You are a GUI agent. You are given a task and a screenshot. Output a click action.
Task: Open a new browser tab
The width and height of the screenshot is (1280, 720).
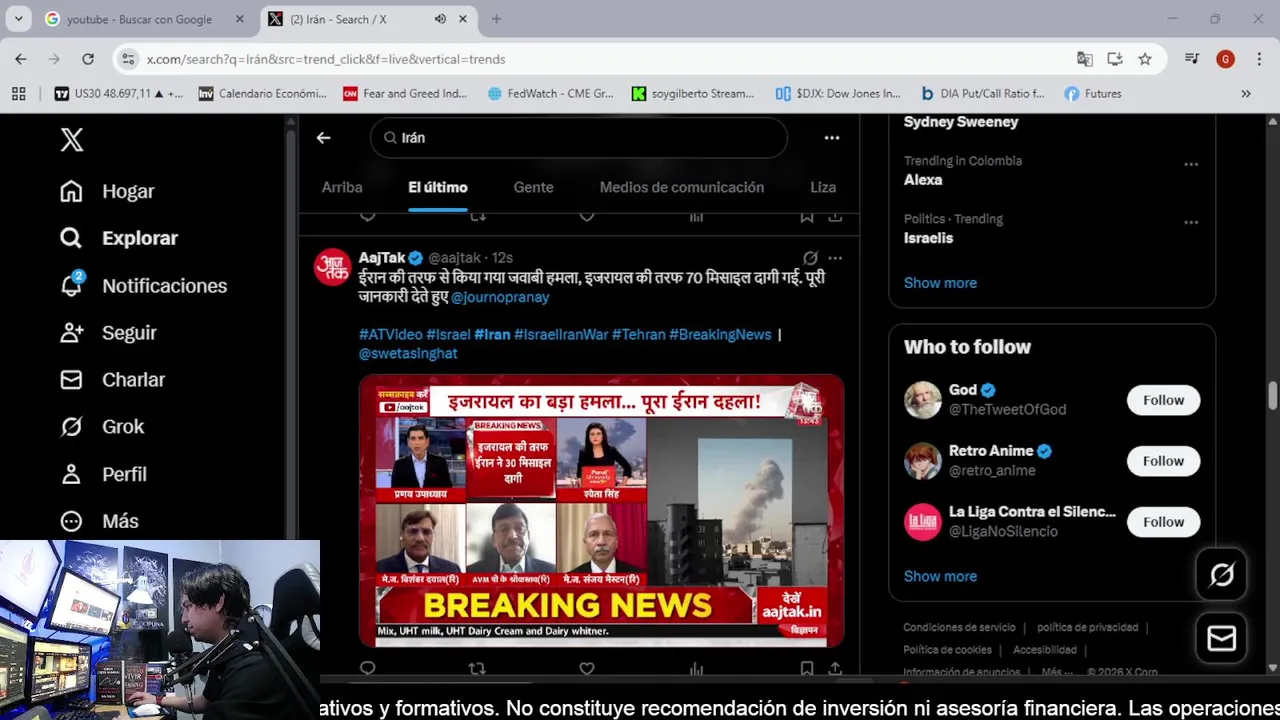pos(496,19)
